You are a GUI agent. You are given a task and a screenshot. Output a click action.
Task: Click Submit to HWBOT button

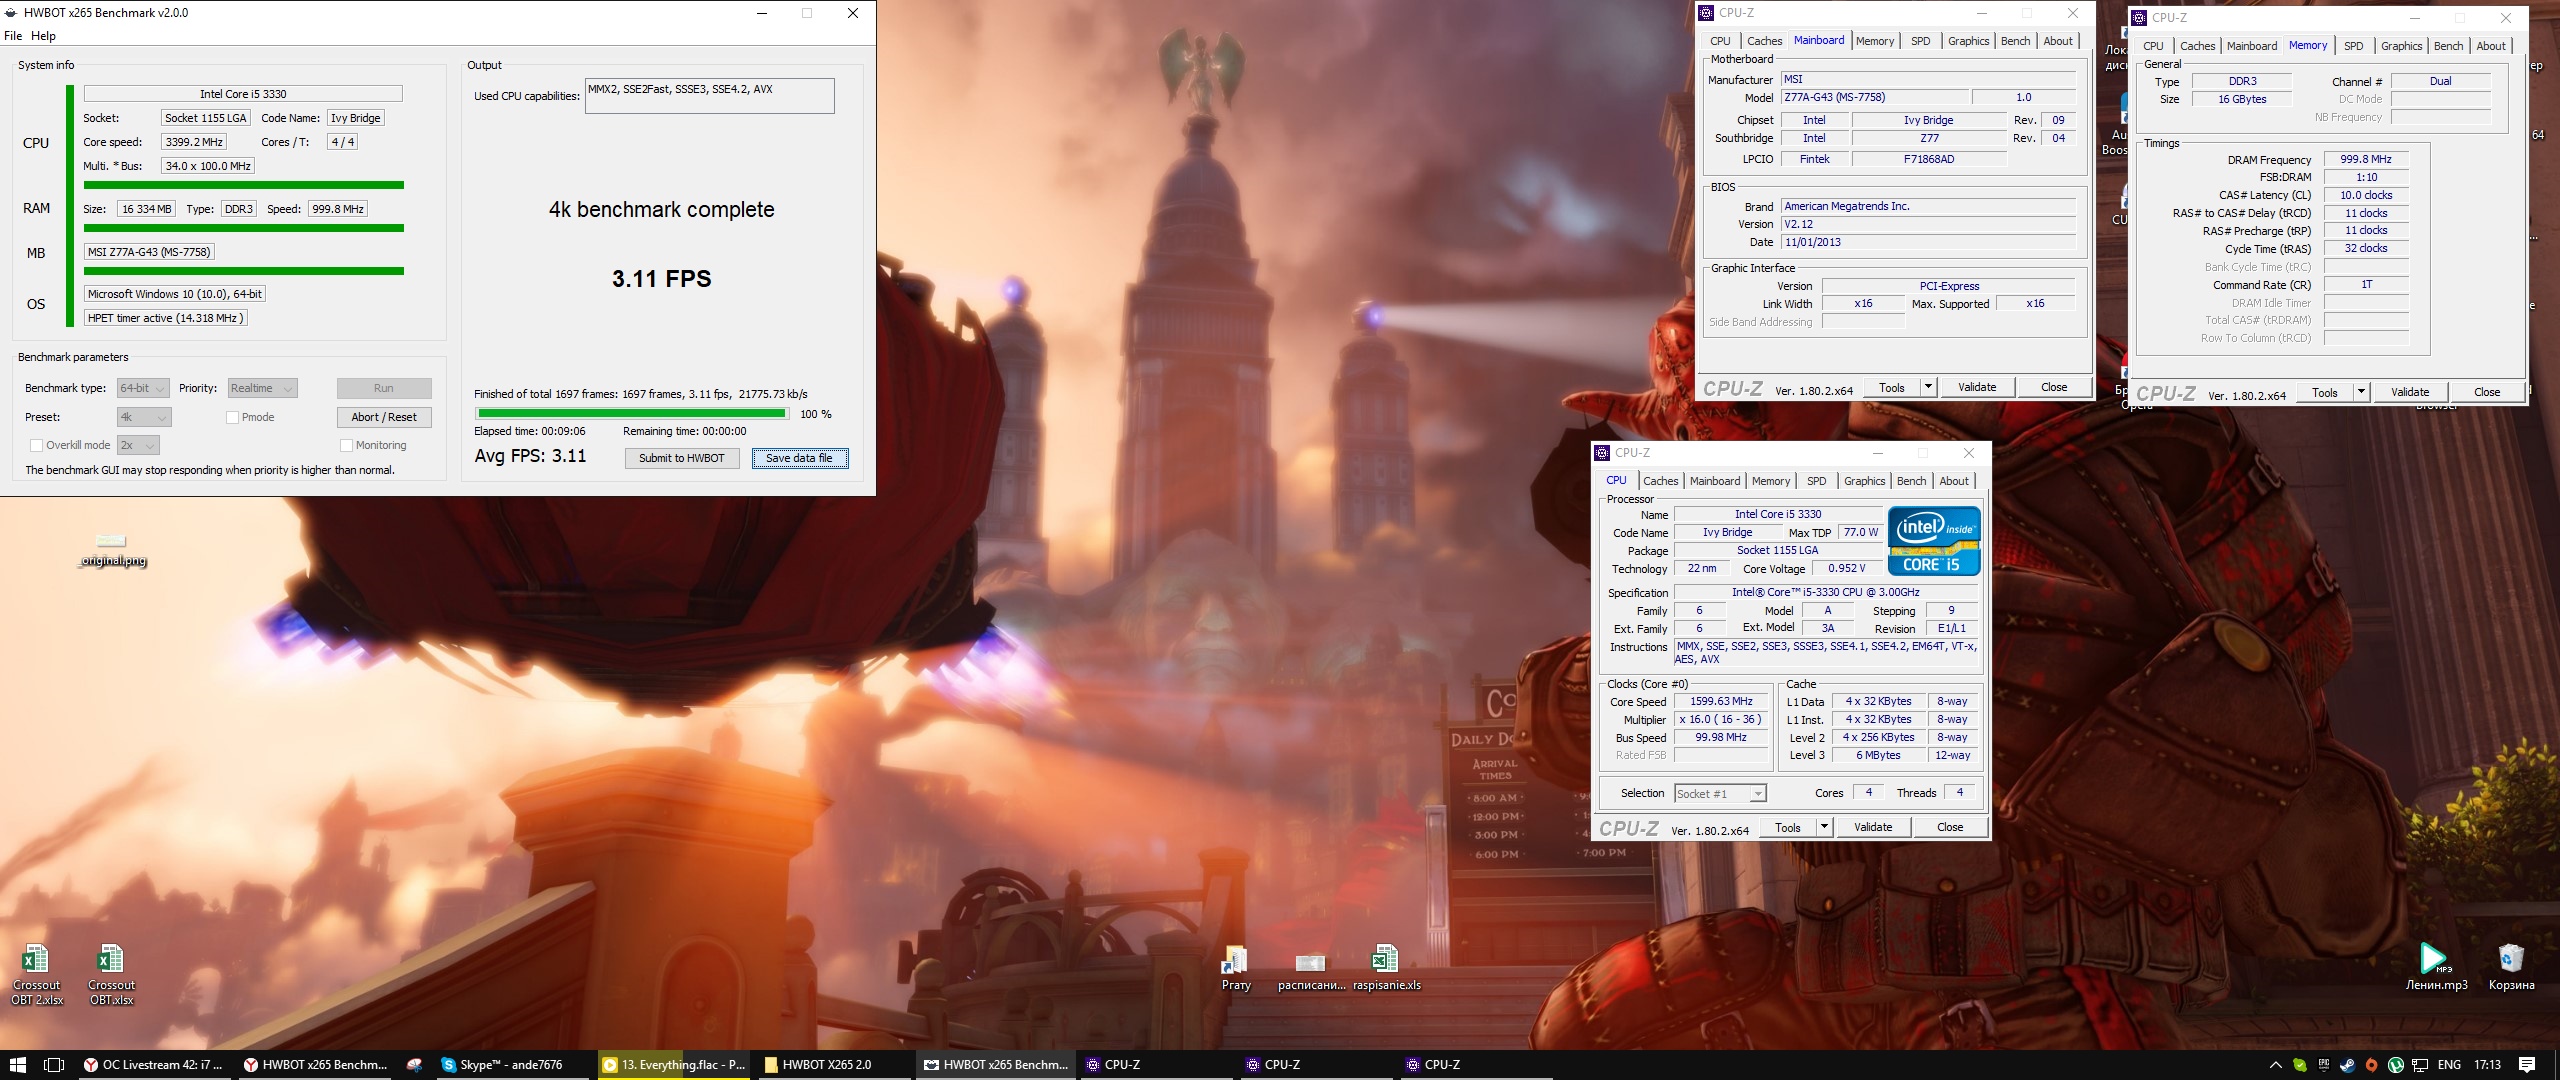[682, 458]
